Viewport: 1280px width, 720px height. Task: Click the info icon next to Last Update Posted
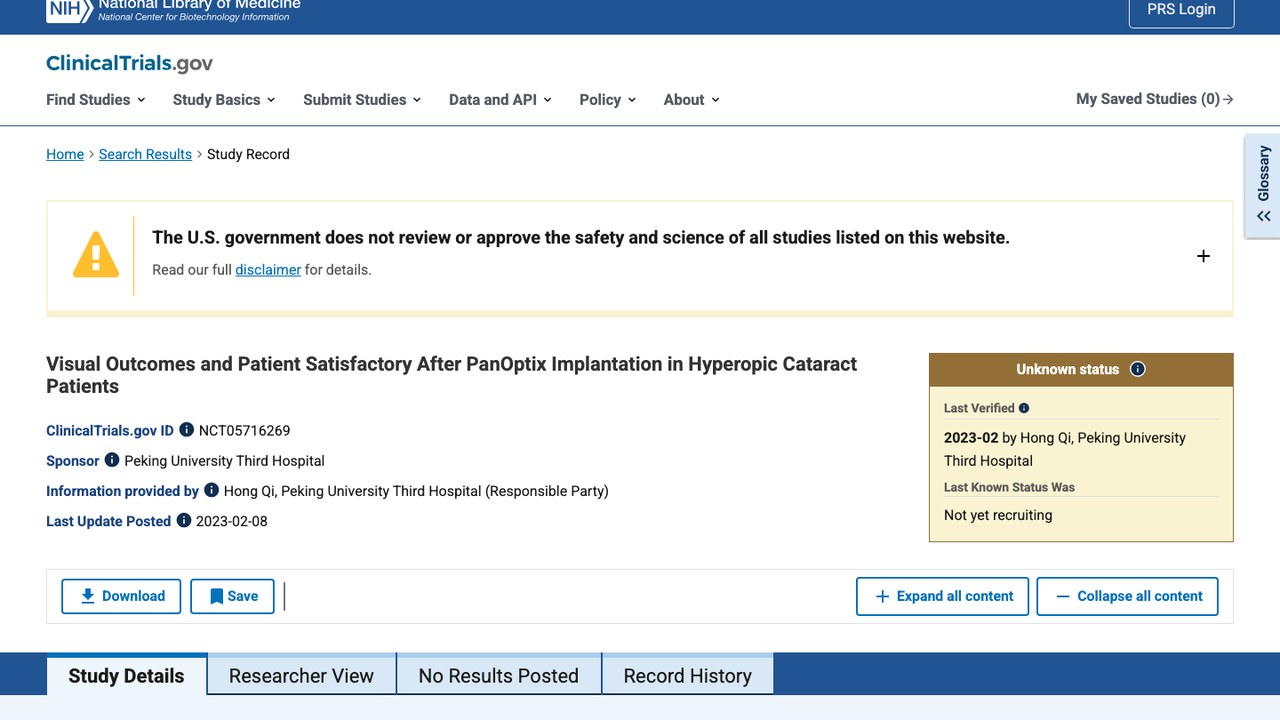coord(184,520)
